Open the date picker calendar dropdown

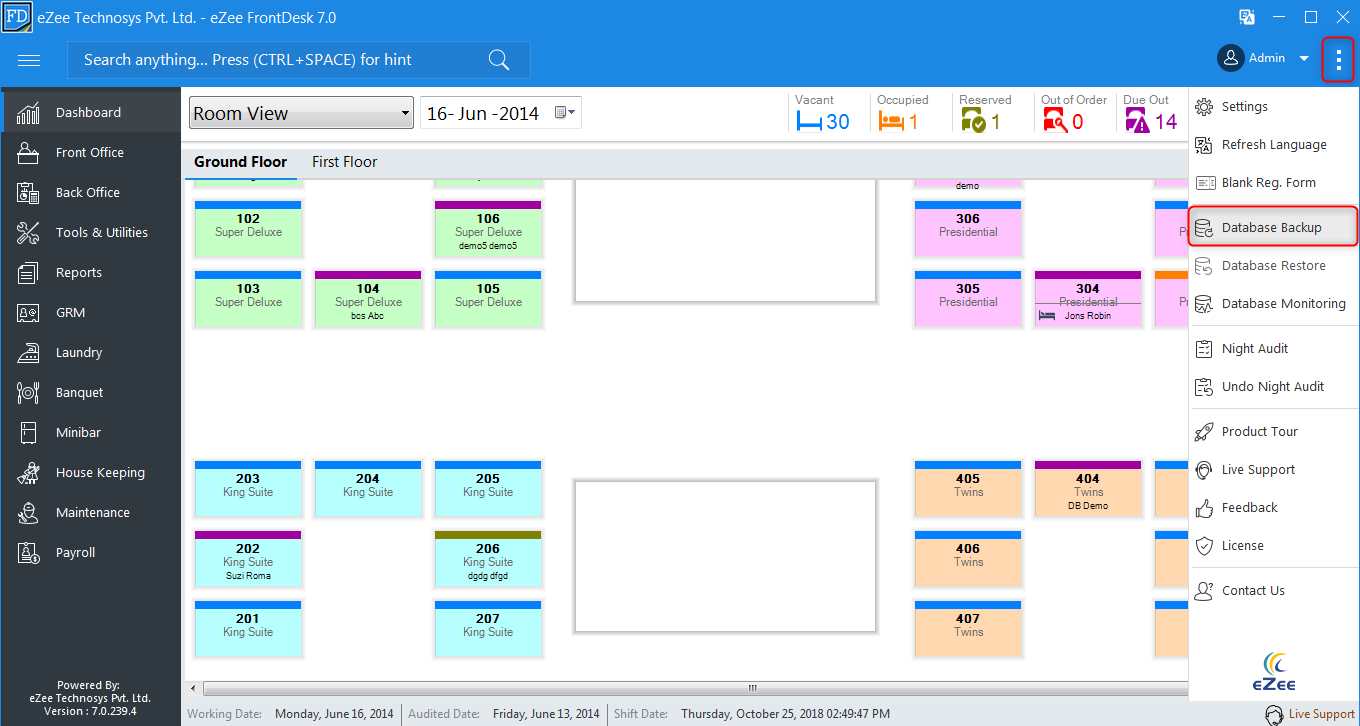(566, 113)
